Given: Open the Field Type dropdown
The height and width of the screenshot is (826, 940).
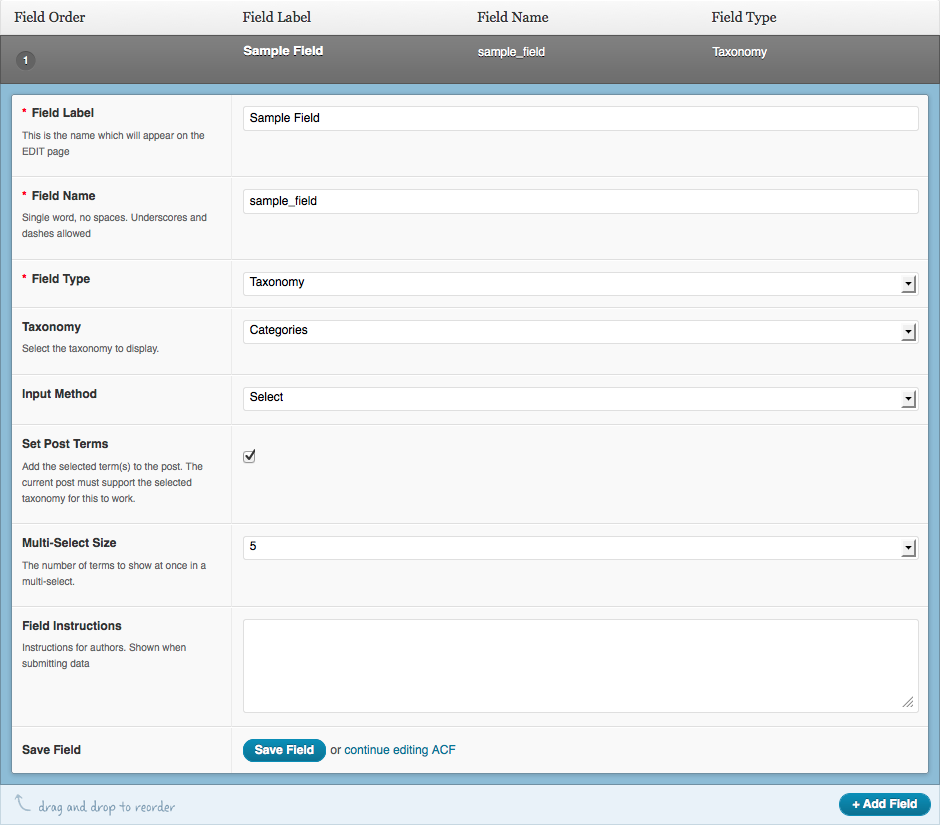Looking at the screenshot, I should click(580, 283).
